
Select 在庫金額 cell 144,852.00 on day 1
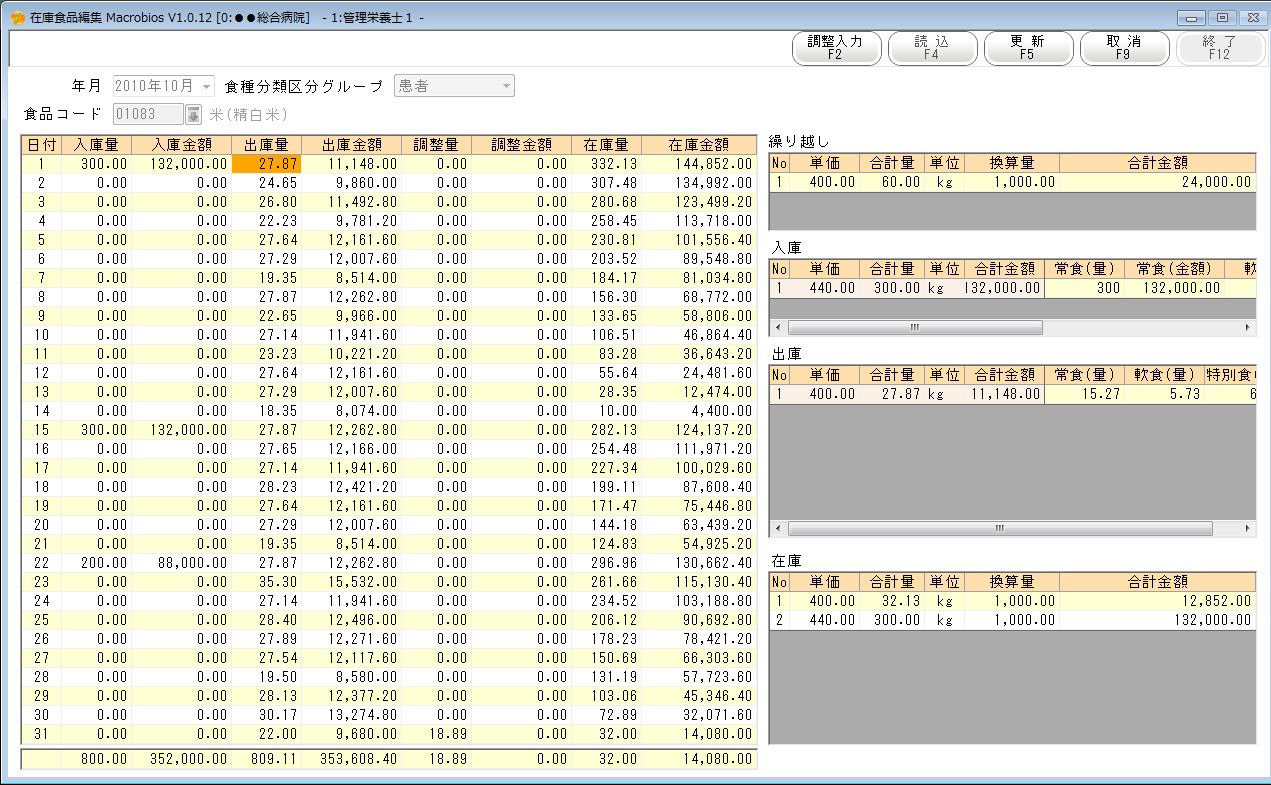(699, 164)
